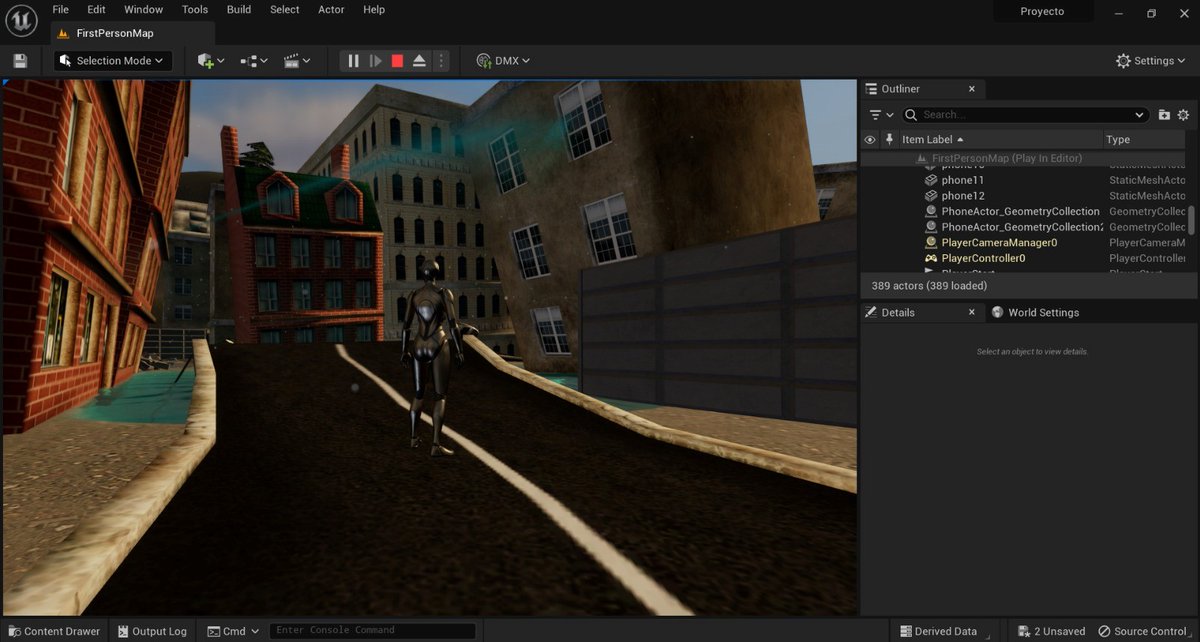The width and height of the screenshot is (1200, 642).
Task: Click StaticMeshActo type cell for phone12
Action: pyautogui.click(x=1147, y=196)
